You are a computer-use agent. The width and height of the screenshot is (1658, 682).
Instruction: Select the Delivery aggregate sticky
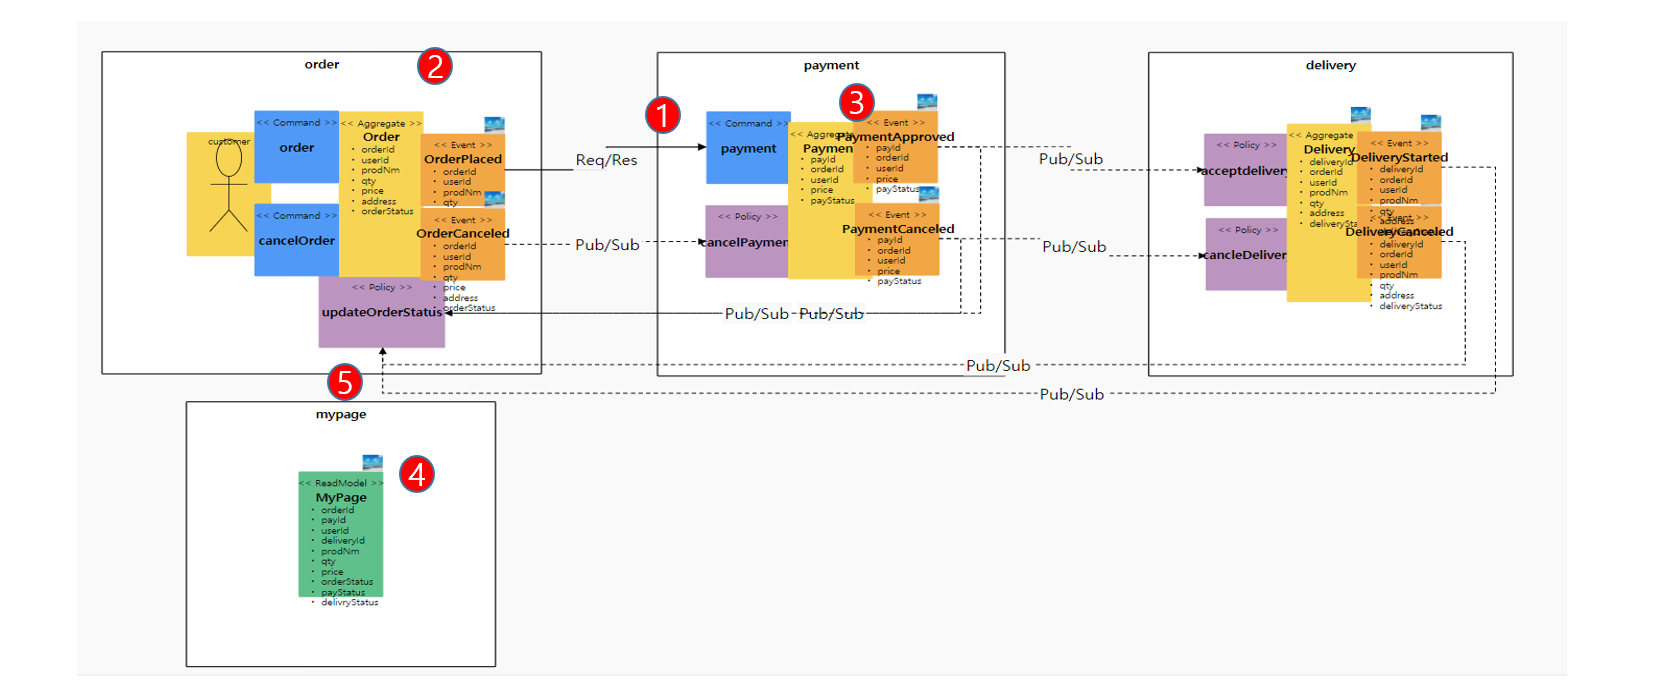(x=1328, y=213)
